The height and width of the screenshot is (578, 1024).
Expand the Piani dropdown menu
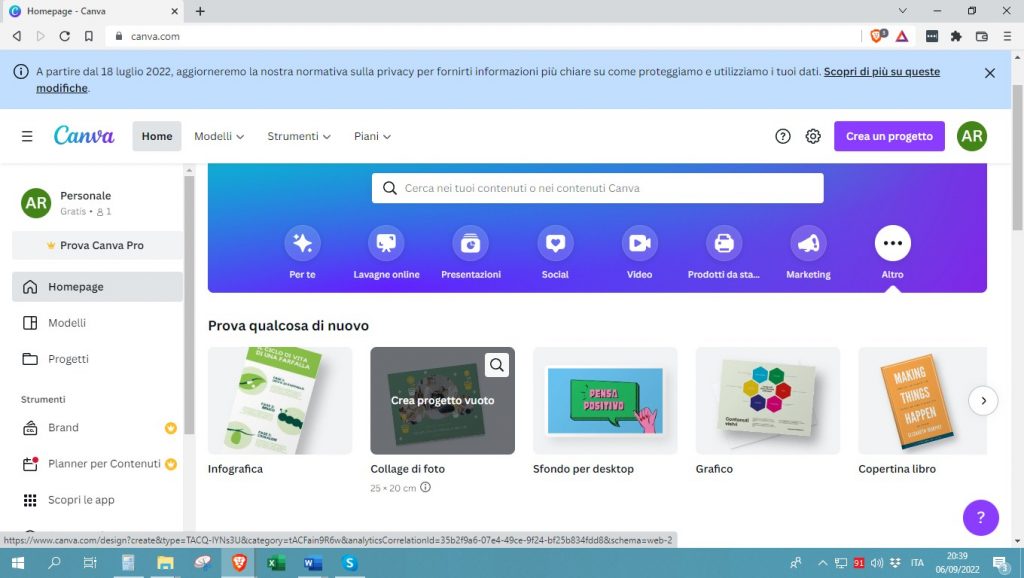tap(372, 136)
